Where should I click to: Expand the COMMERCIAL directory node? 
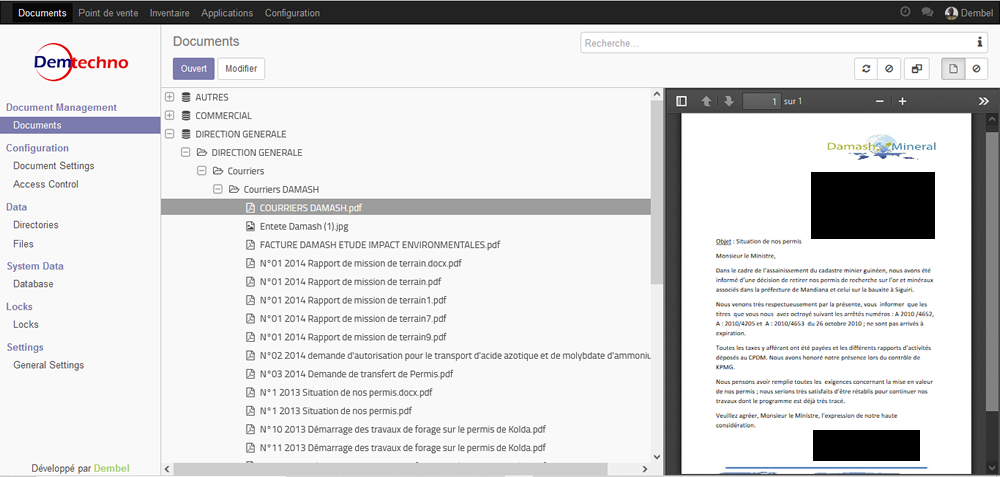tap(169, 115)
